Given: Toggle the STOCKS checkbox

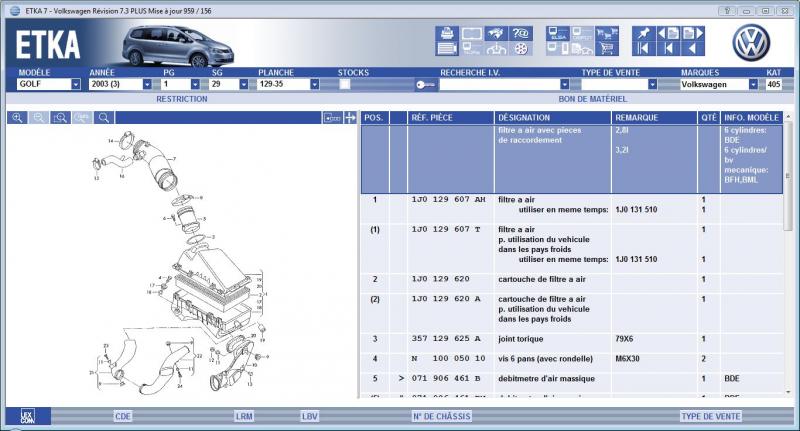Looking at the screenshot, I should [x=345, y=84].
